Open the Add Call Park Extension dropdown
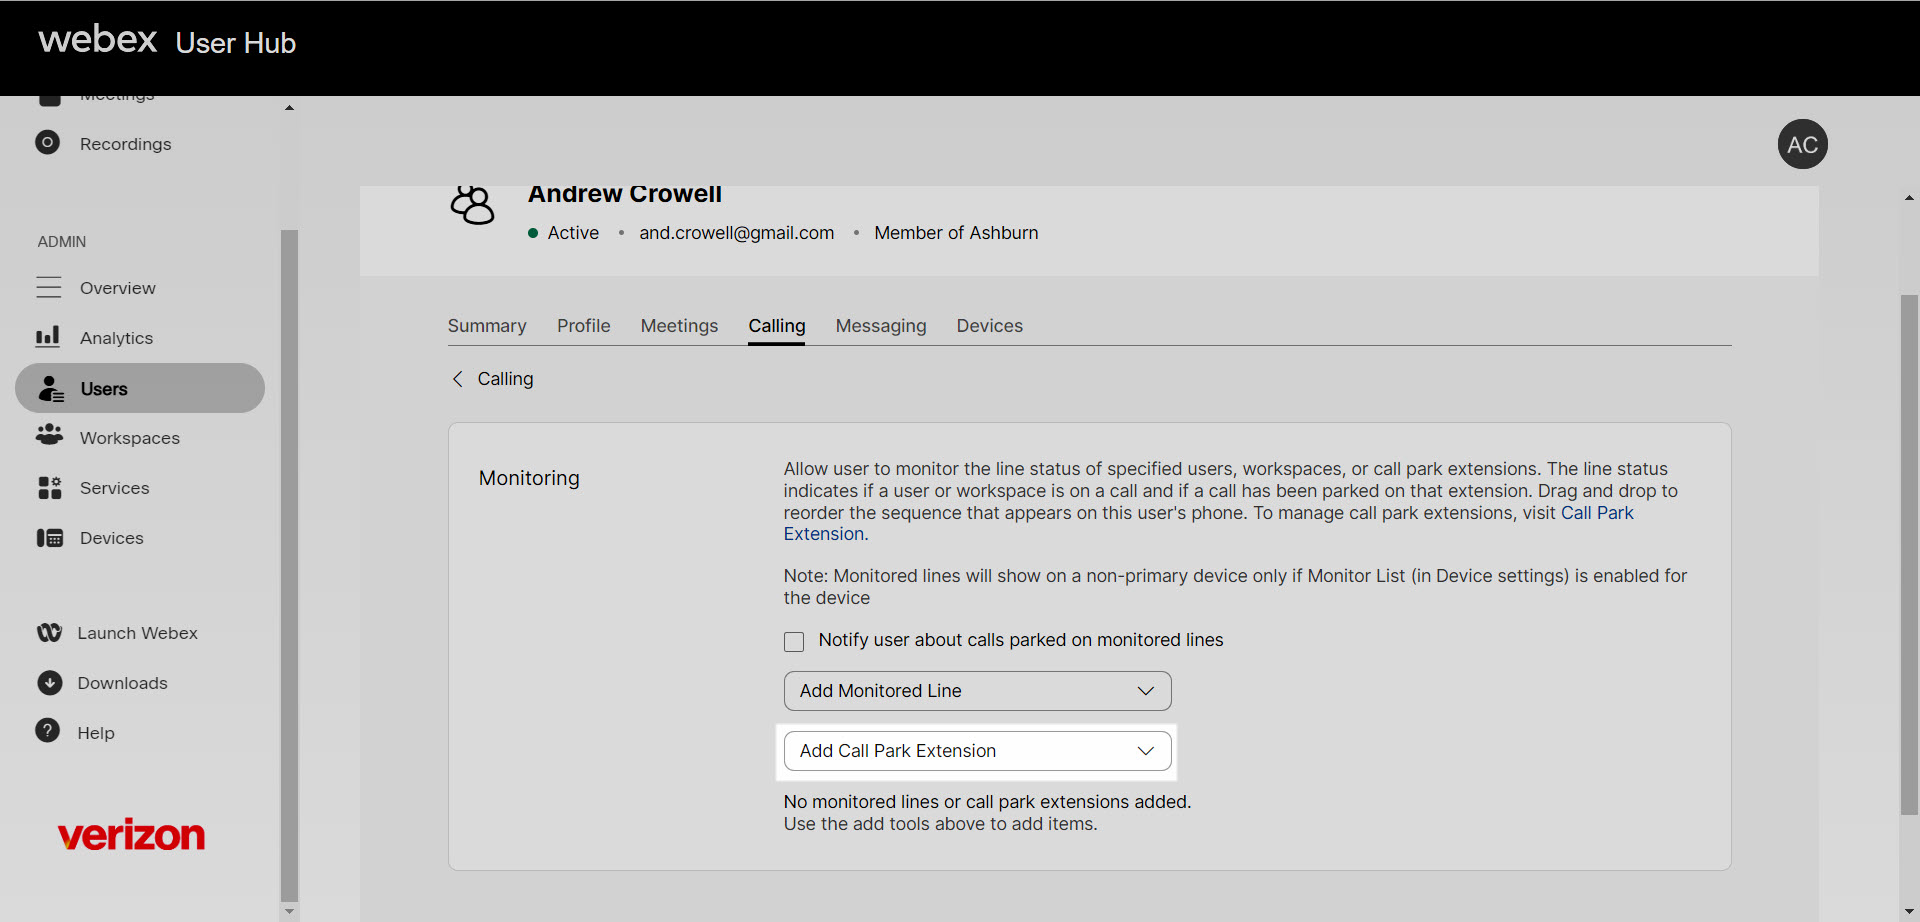This screenshot has width=1920, height=922. point(977,751)
